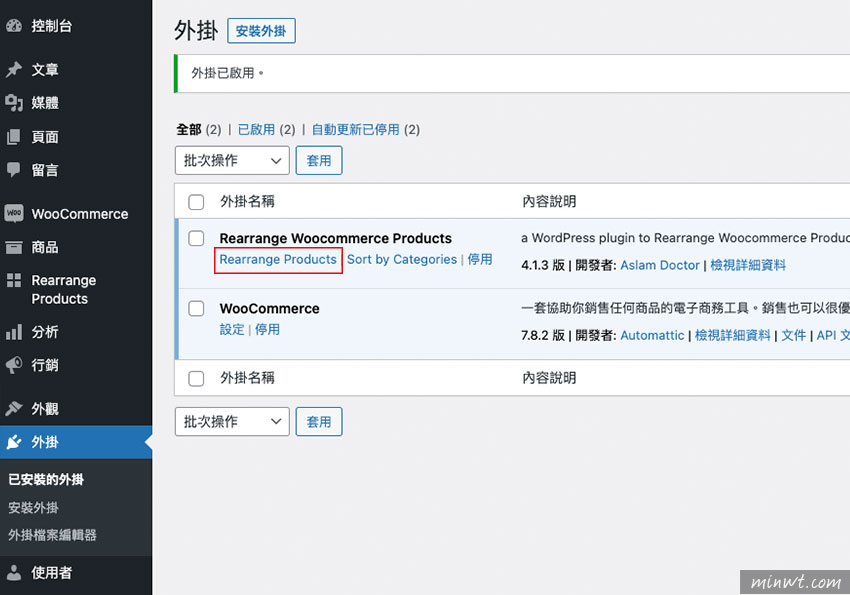Click 停用 for WooCommerce plugin
The height and width of the screenshot is (595, 850).
267,329
